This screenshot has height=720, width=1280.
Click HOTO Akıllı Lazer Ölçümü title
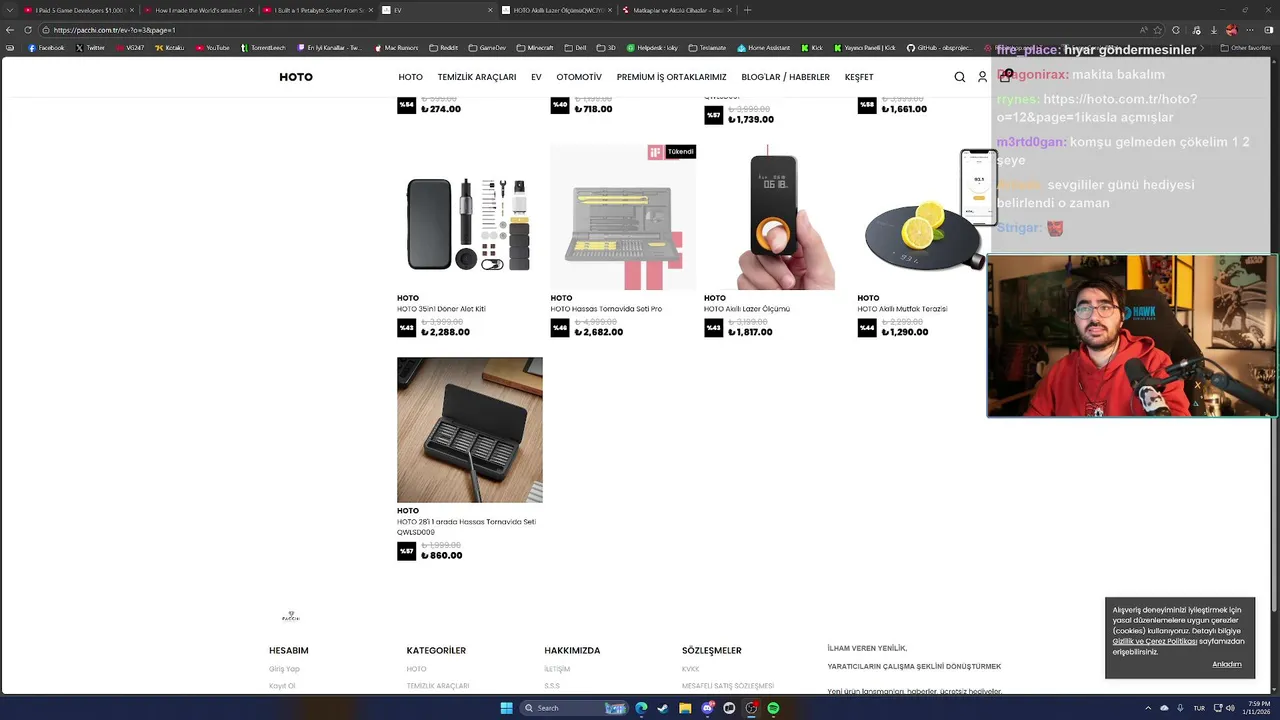[747, 309]
